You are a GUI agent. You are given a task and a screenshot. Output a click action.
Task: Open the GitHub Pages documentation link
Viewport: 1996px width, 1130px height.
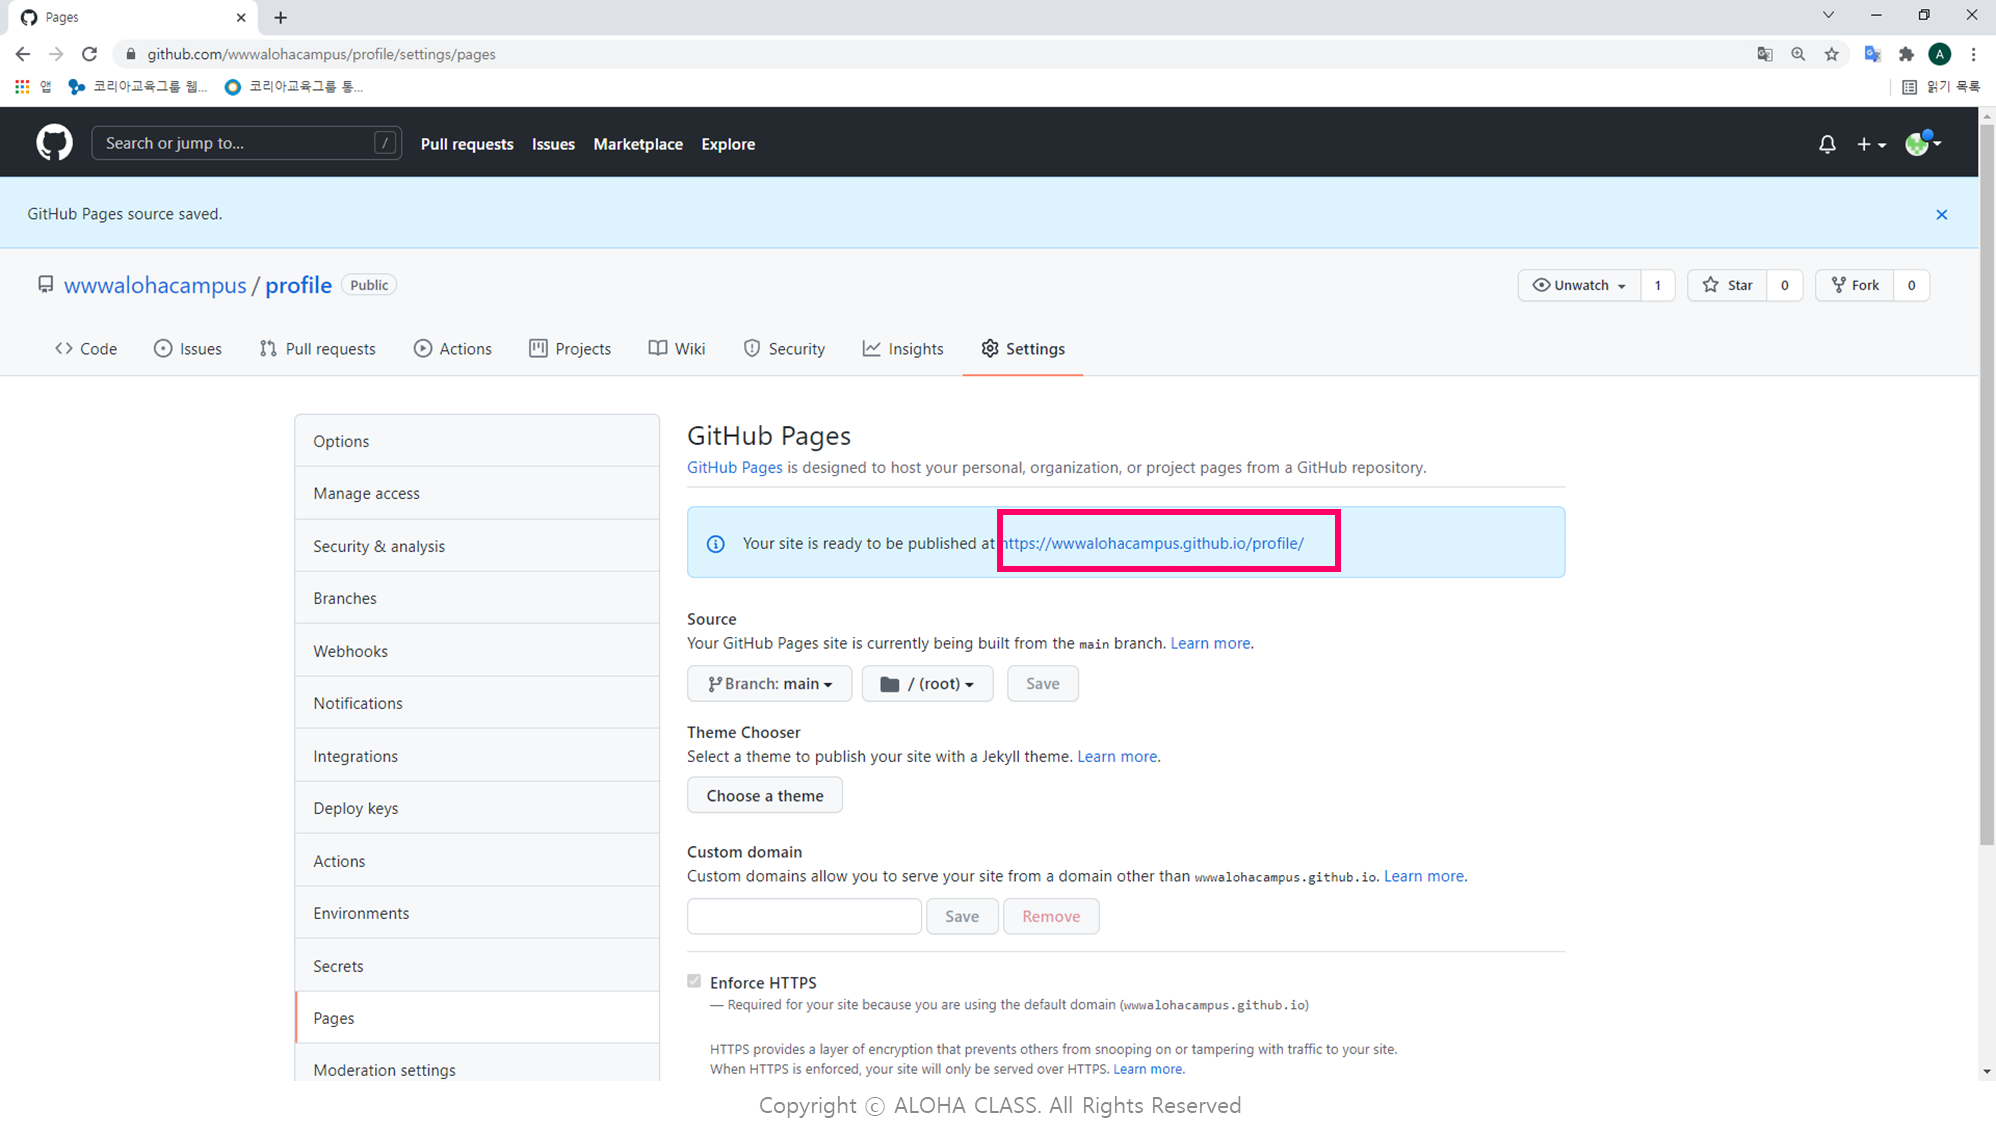734,467
